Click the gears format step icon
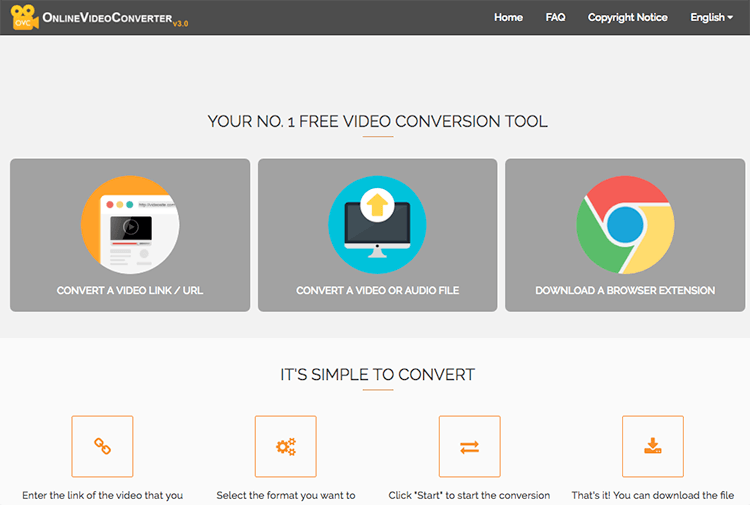The width and height of the screenshot is (750, 505). 286,446
